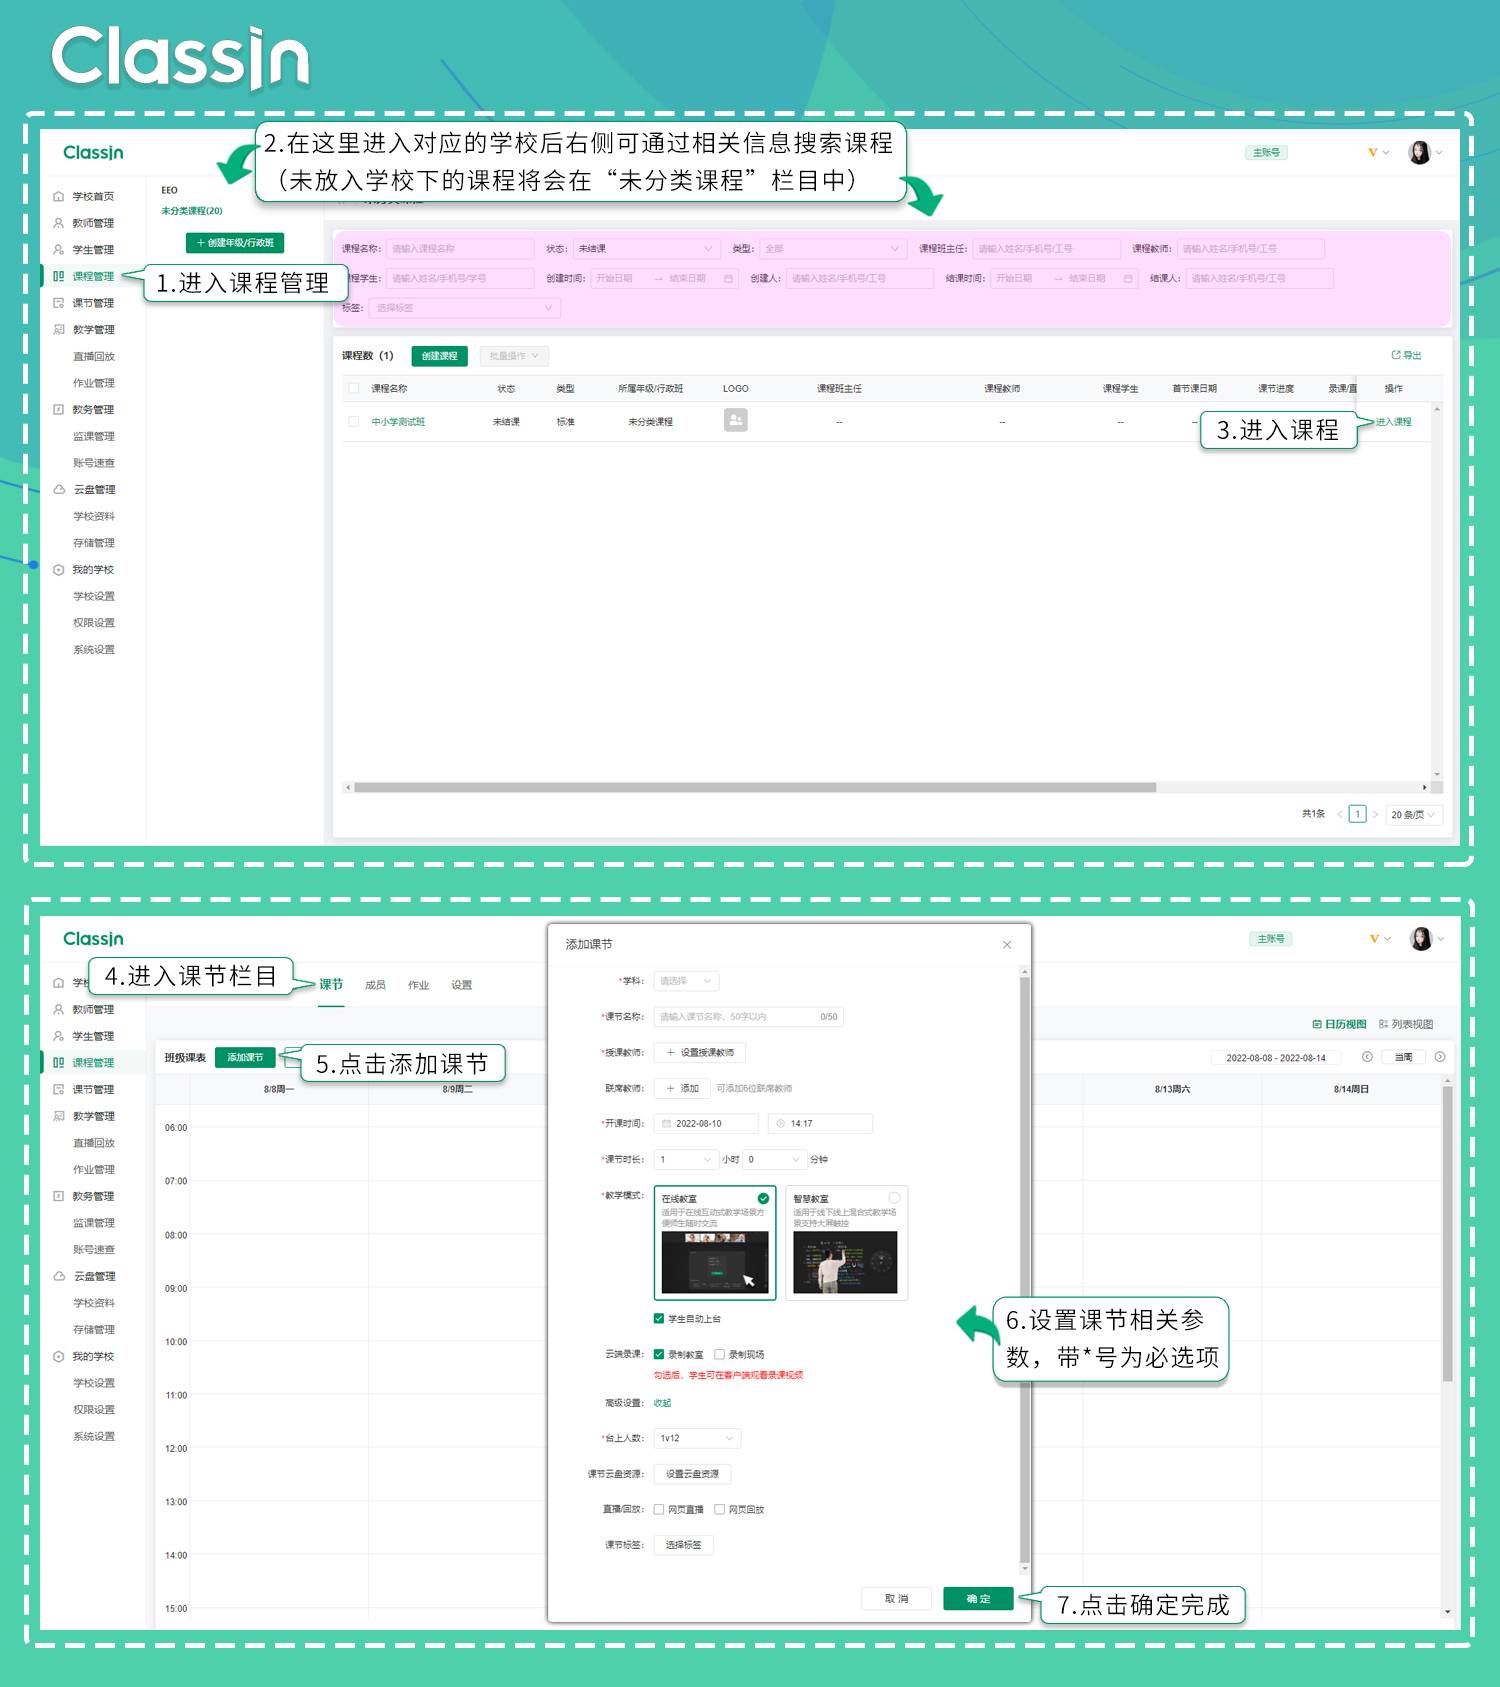Click 创建年级/行政班 button
The width and height of the screenshot is (1500, 1687).
coord(235,243)
